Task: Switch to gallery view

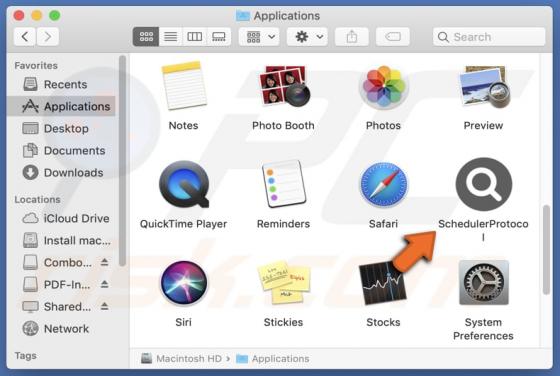Action: (x=219, y=36)
